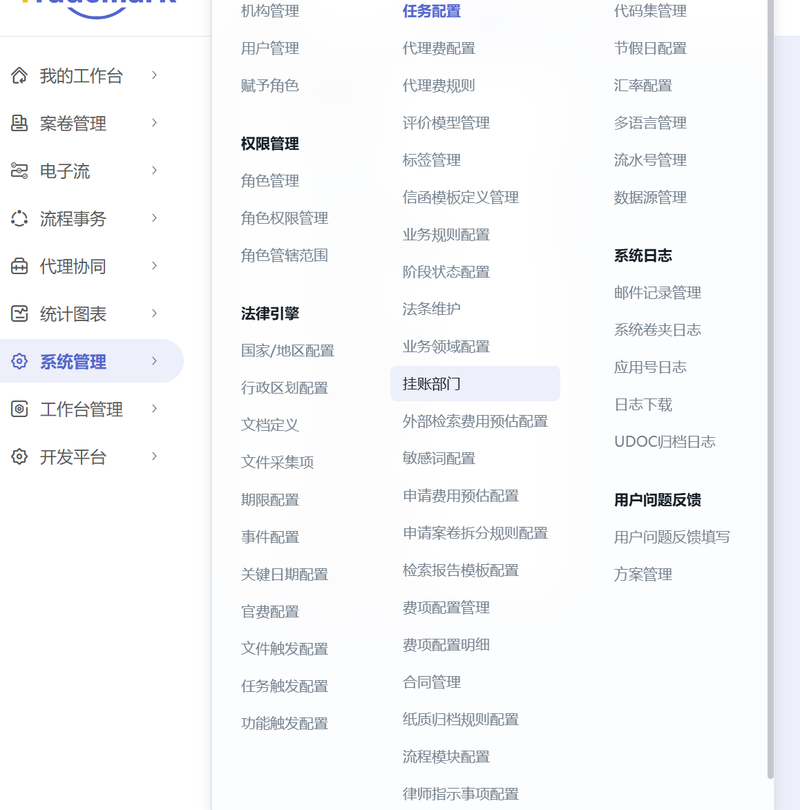Click the menu panel vertical scrollbar
800x810 pixels.
[770, 387]
